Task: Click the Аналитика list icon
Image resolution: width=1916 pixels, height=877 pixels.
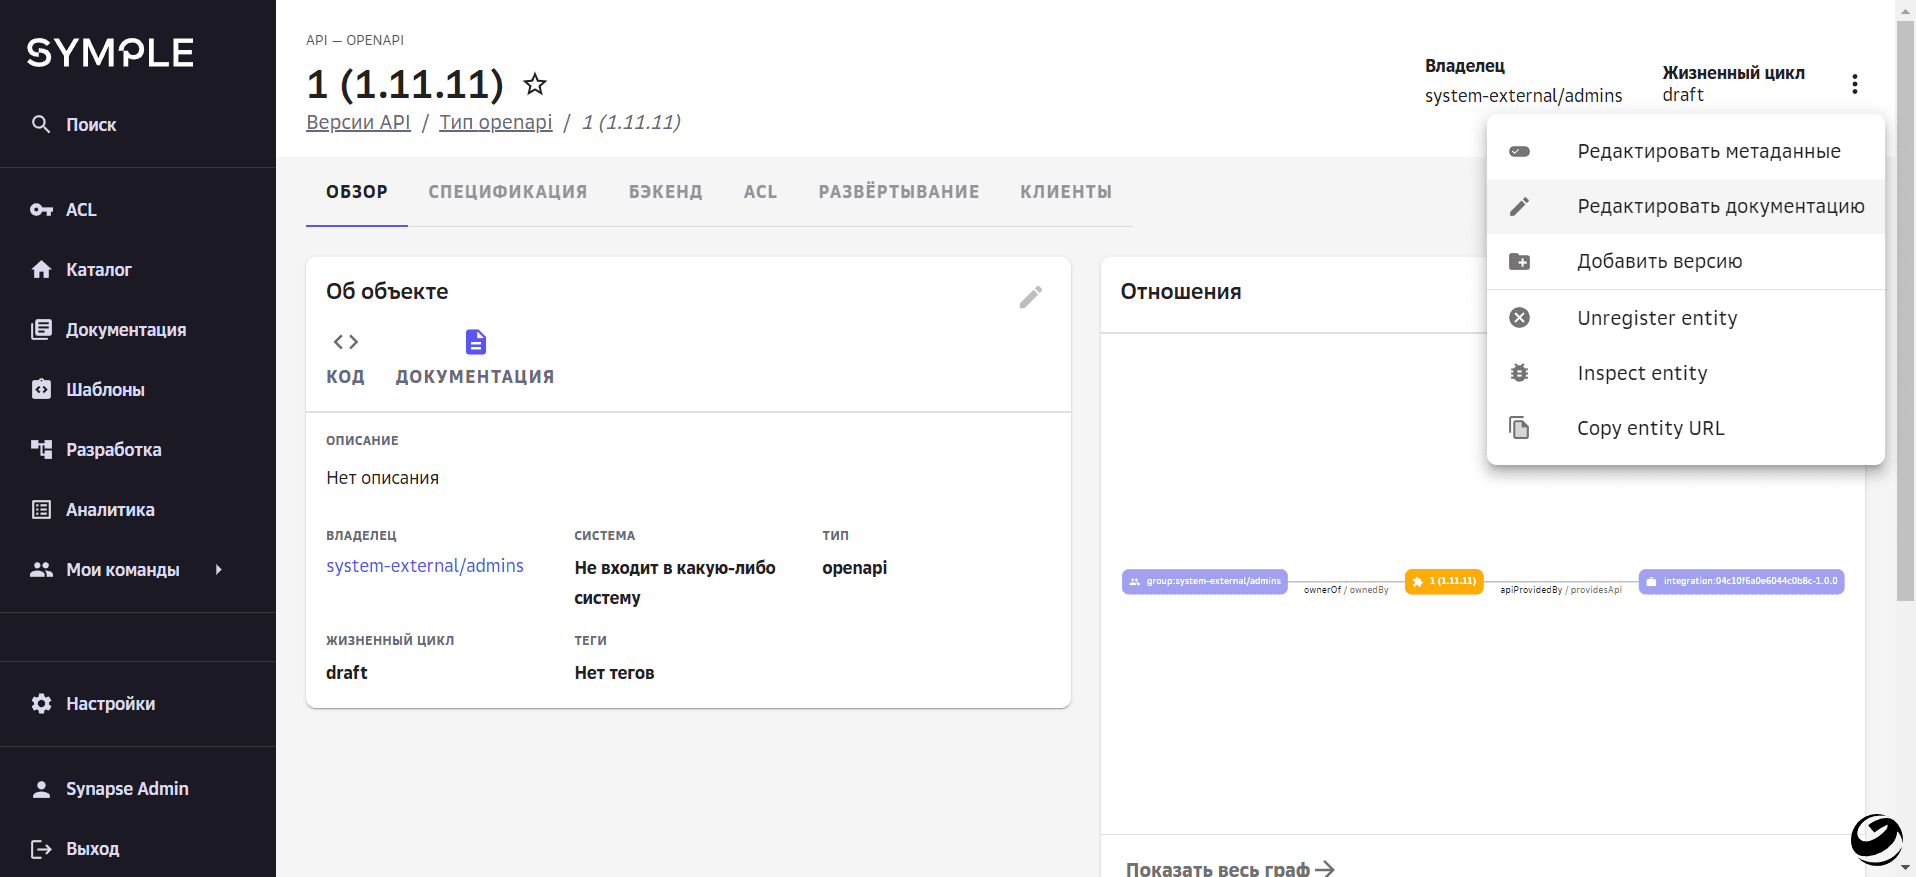Action: pos(41,510)
